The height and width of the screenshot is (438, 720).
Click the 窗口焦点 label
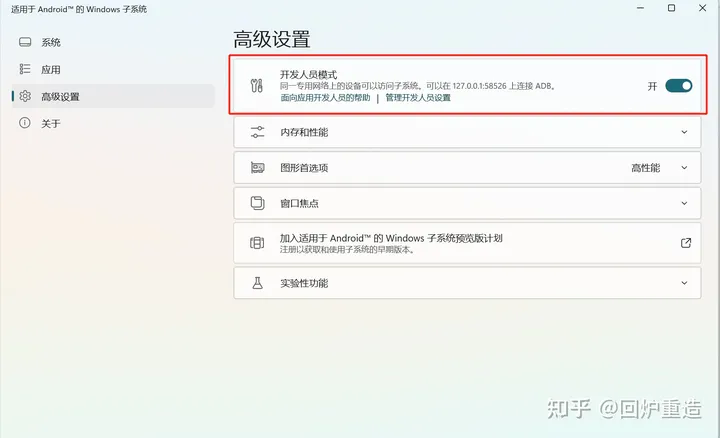(299, 203)
